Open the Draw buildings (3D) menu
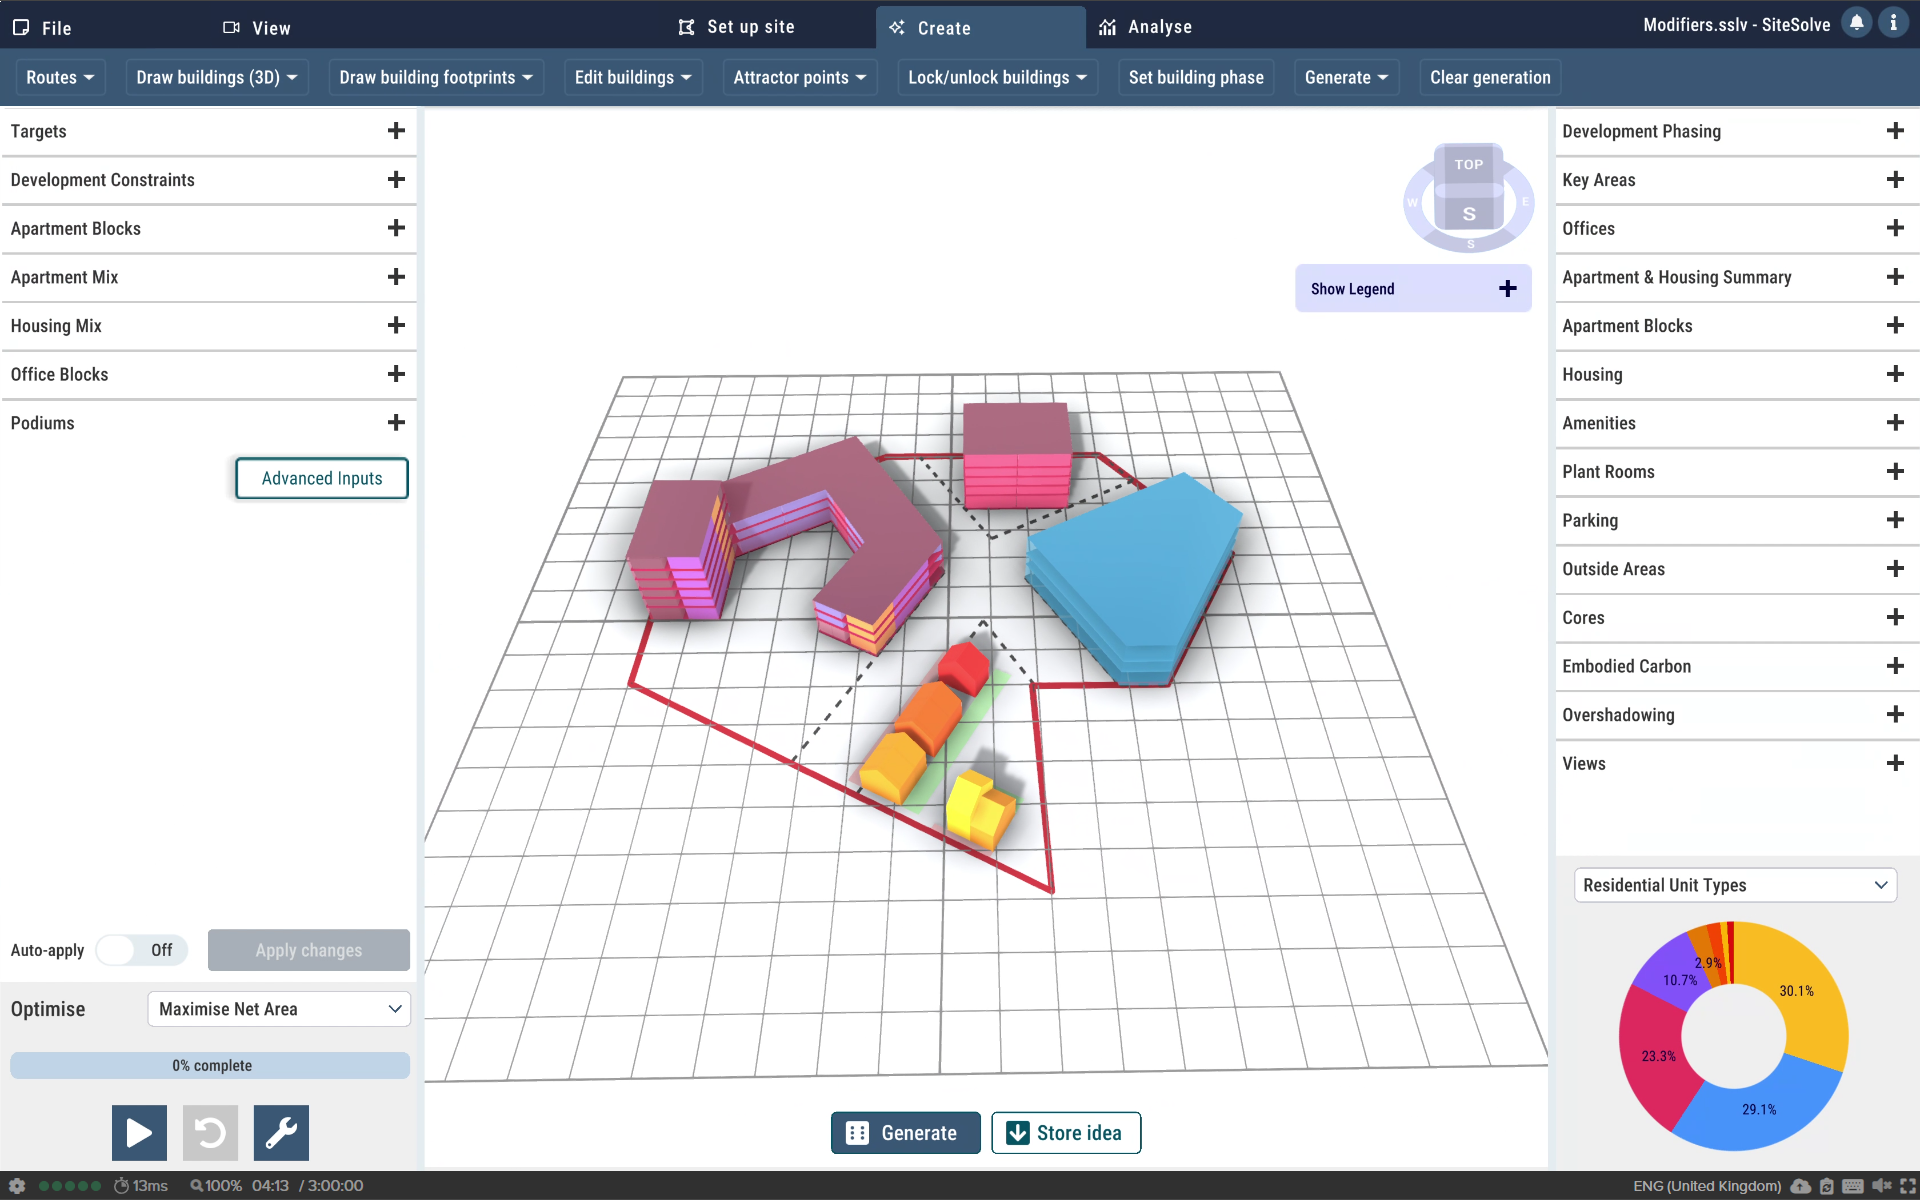Screen dimensions: 1920x1200 pos(217,77)
